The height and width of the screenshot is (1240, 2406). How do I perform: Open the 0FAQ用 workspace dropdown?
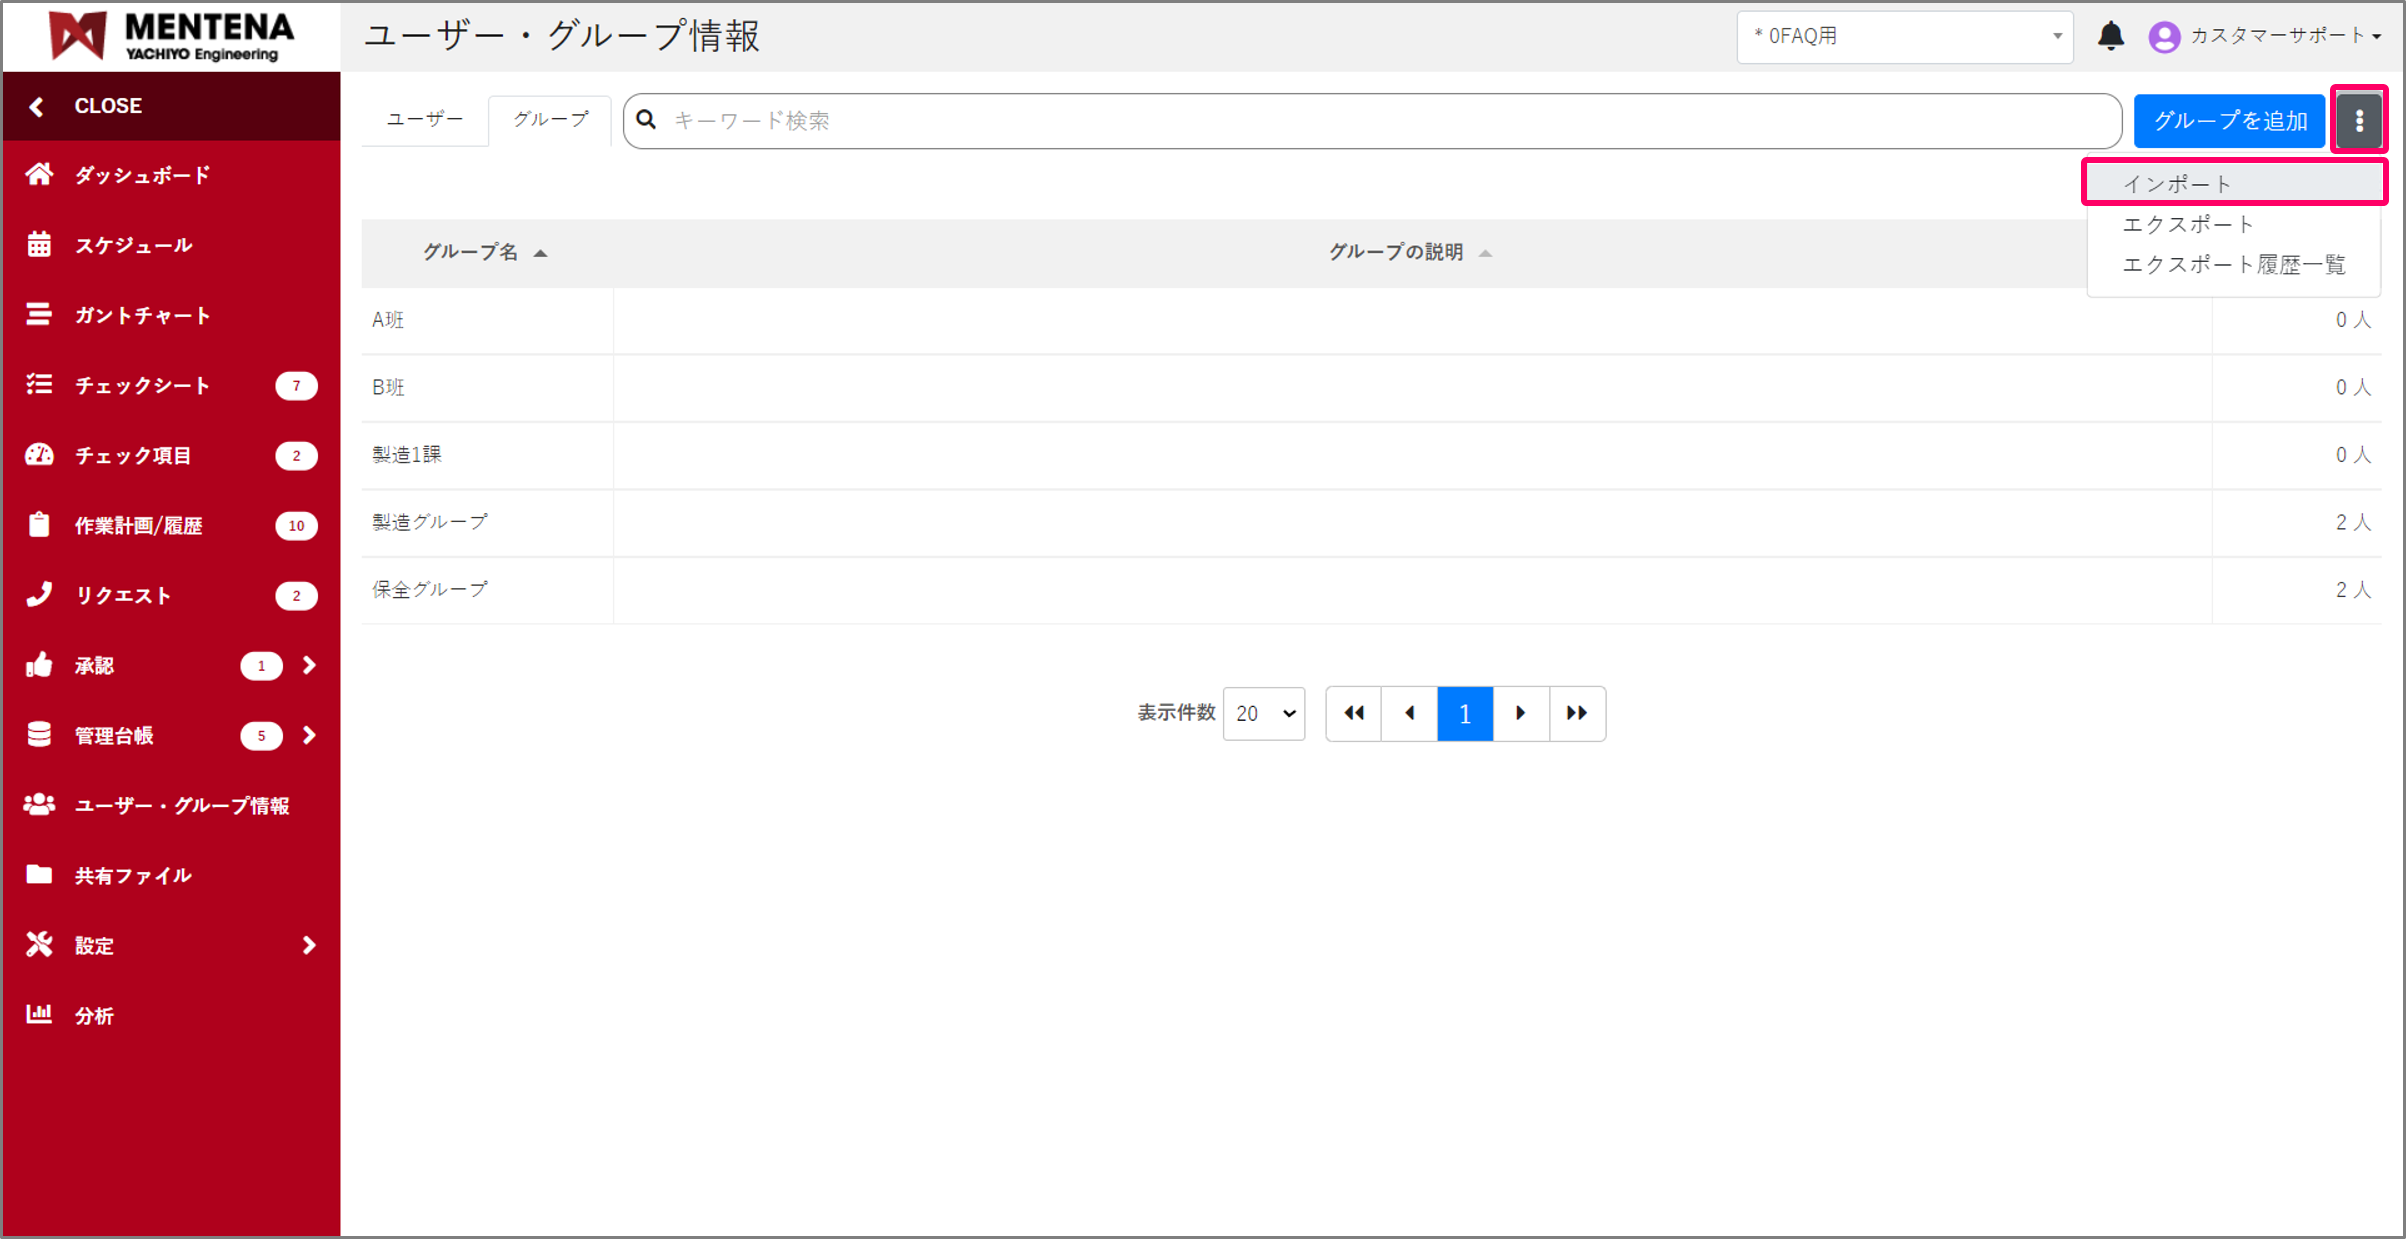click(1903, 36)
